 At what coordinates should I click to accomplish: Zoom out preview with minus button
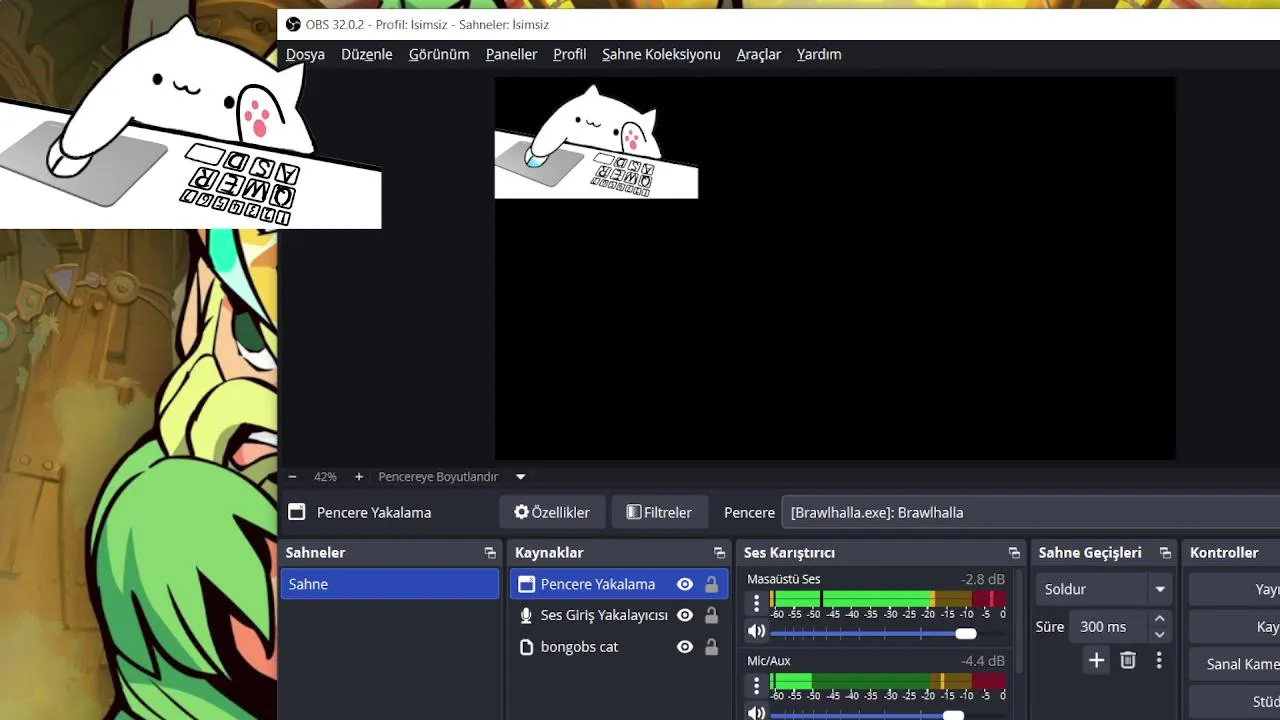[293, 477]
